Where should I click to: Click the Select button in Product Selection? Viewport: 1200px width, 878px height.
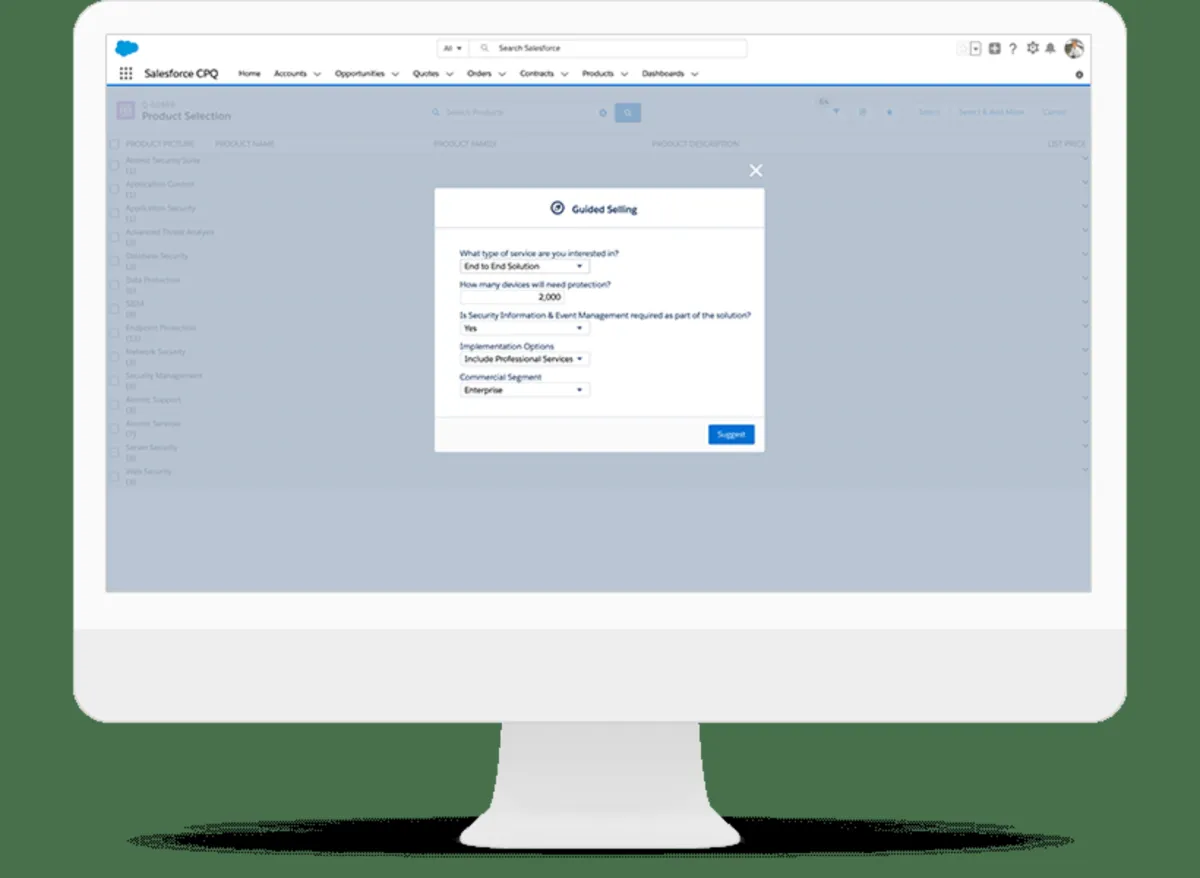coord(929,112)
